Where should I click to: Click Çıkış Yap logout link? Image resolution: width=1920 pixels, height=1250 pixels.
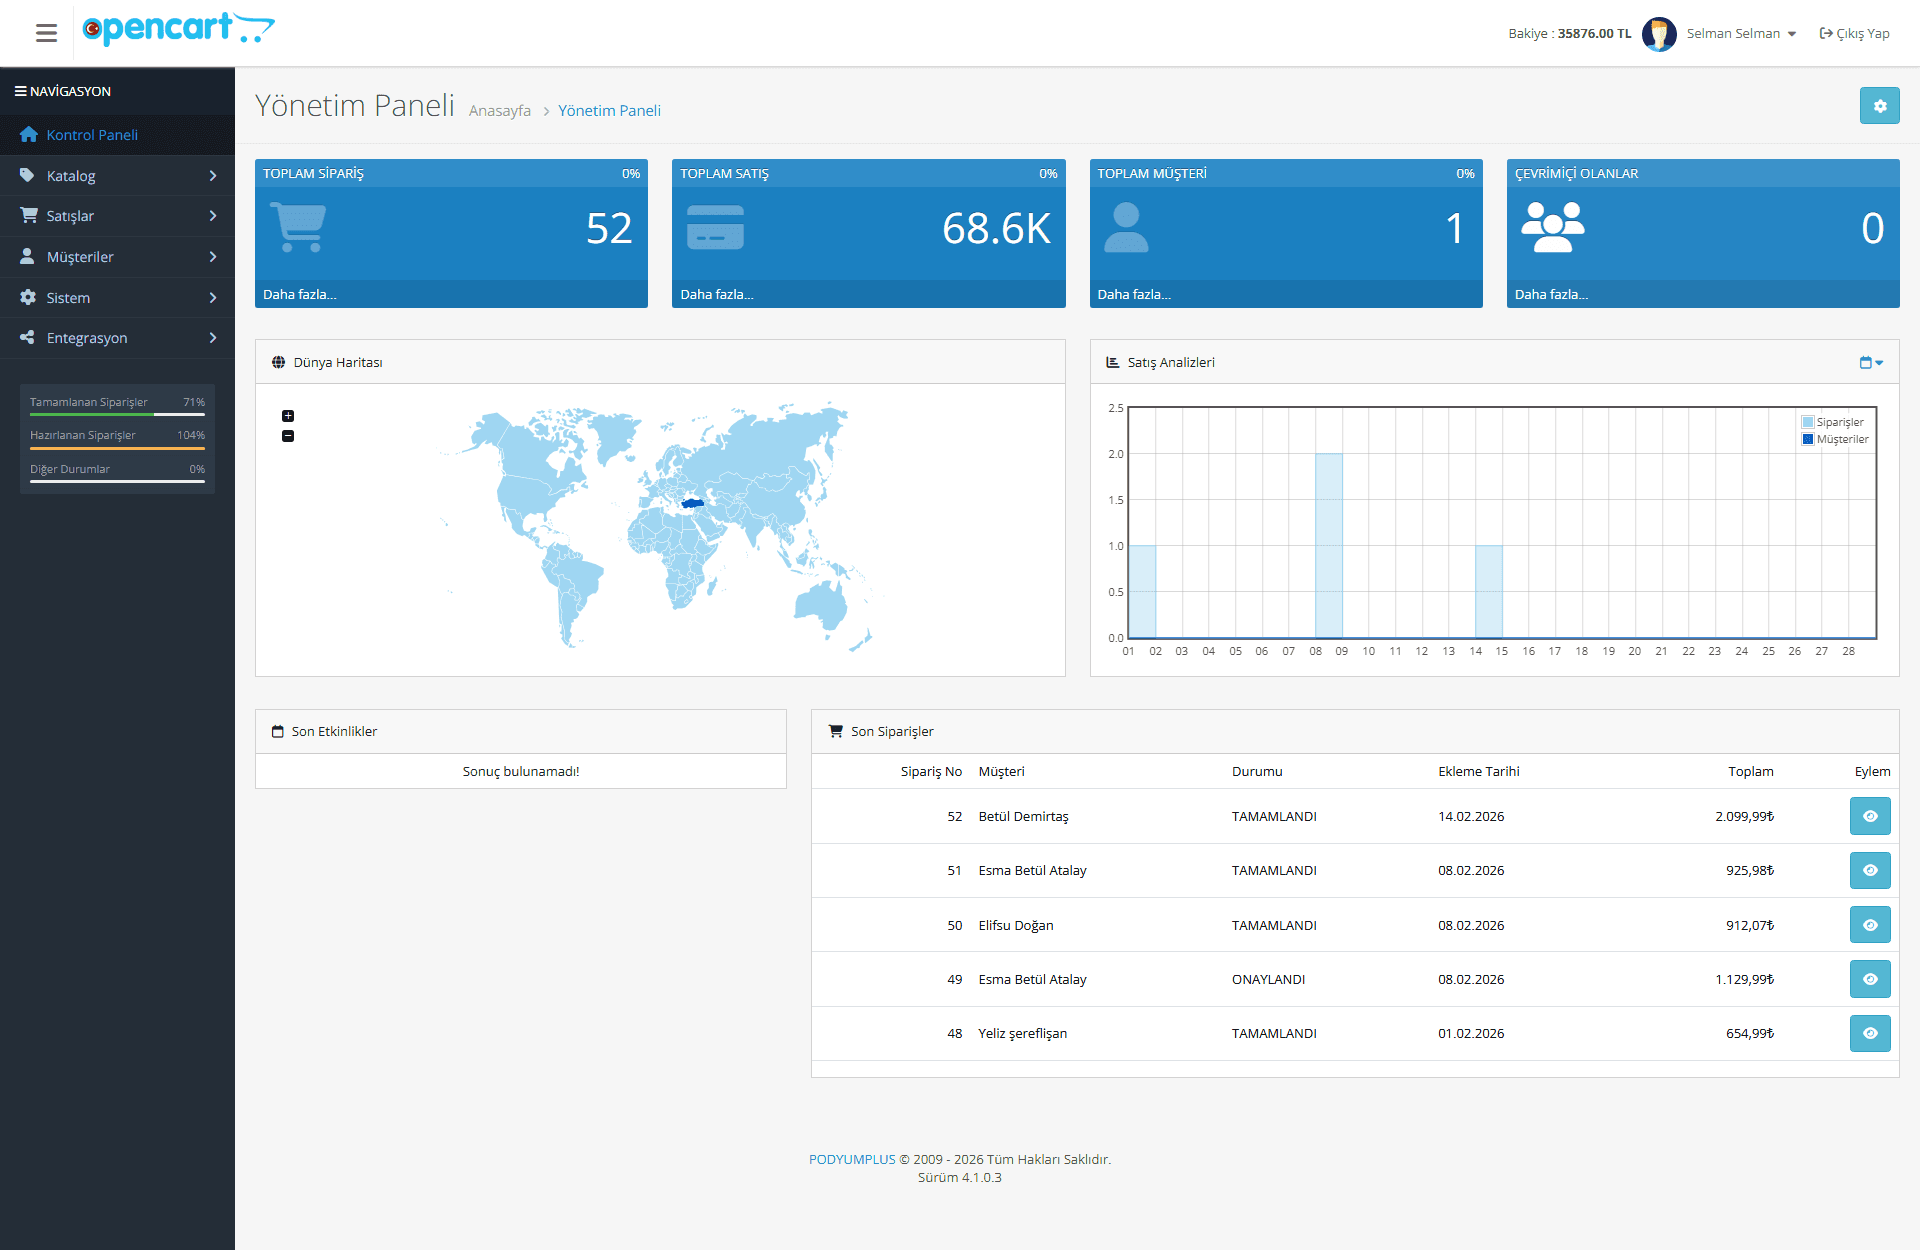(1854, 34)
